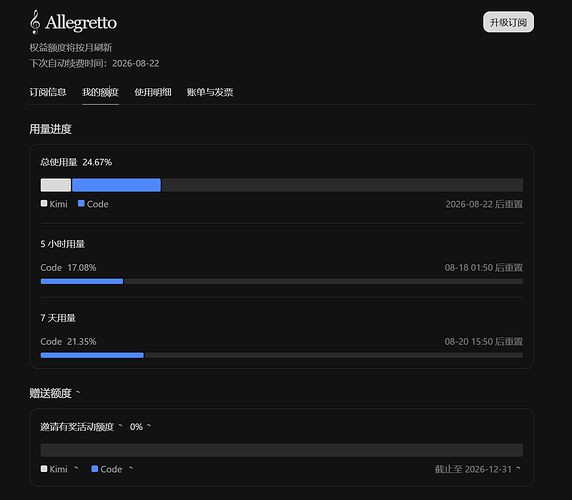
Task: Select the 我的额度 tab
Action: (100, 92)
